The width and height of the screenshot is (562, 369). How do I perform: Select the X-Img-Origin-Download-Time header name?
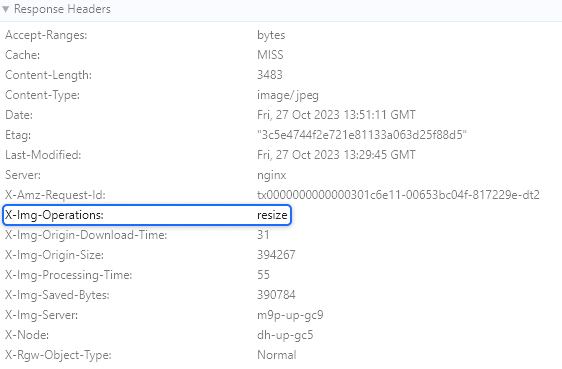click(x=86, y=235)
